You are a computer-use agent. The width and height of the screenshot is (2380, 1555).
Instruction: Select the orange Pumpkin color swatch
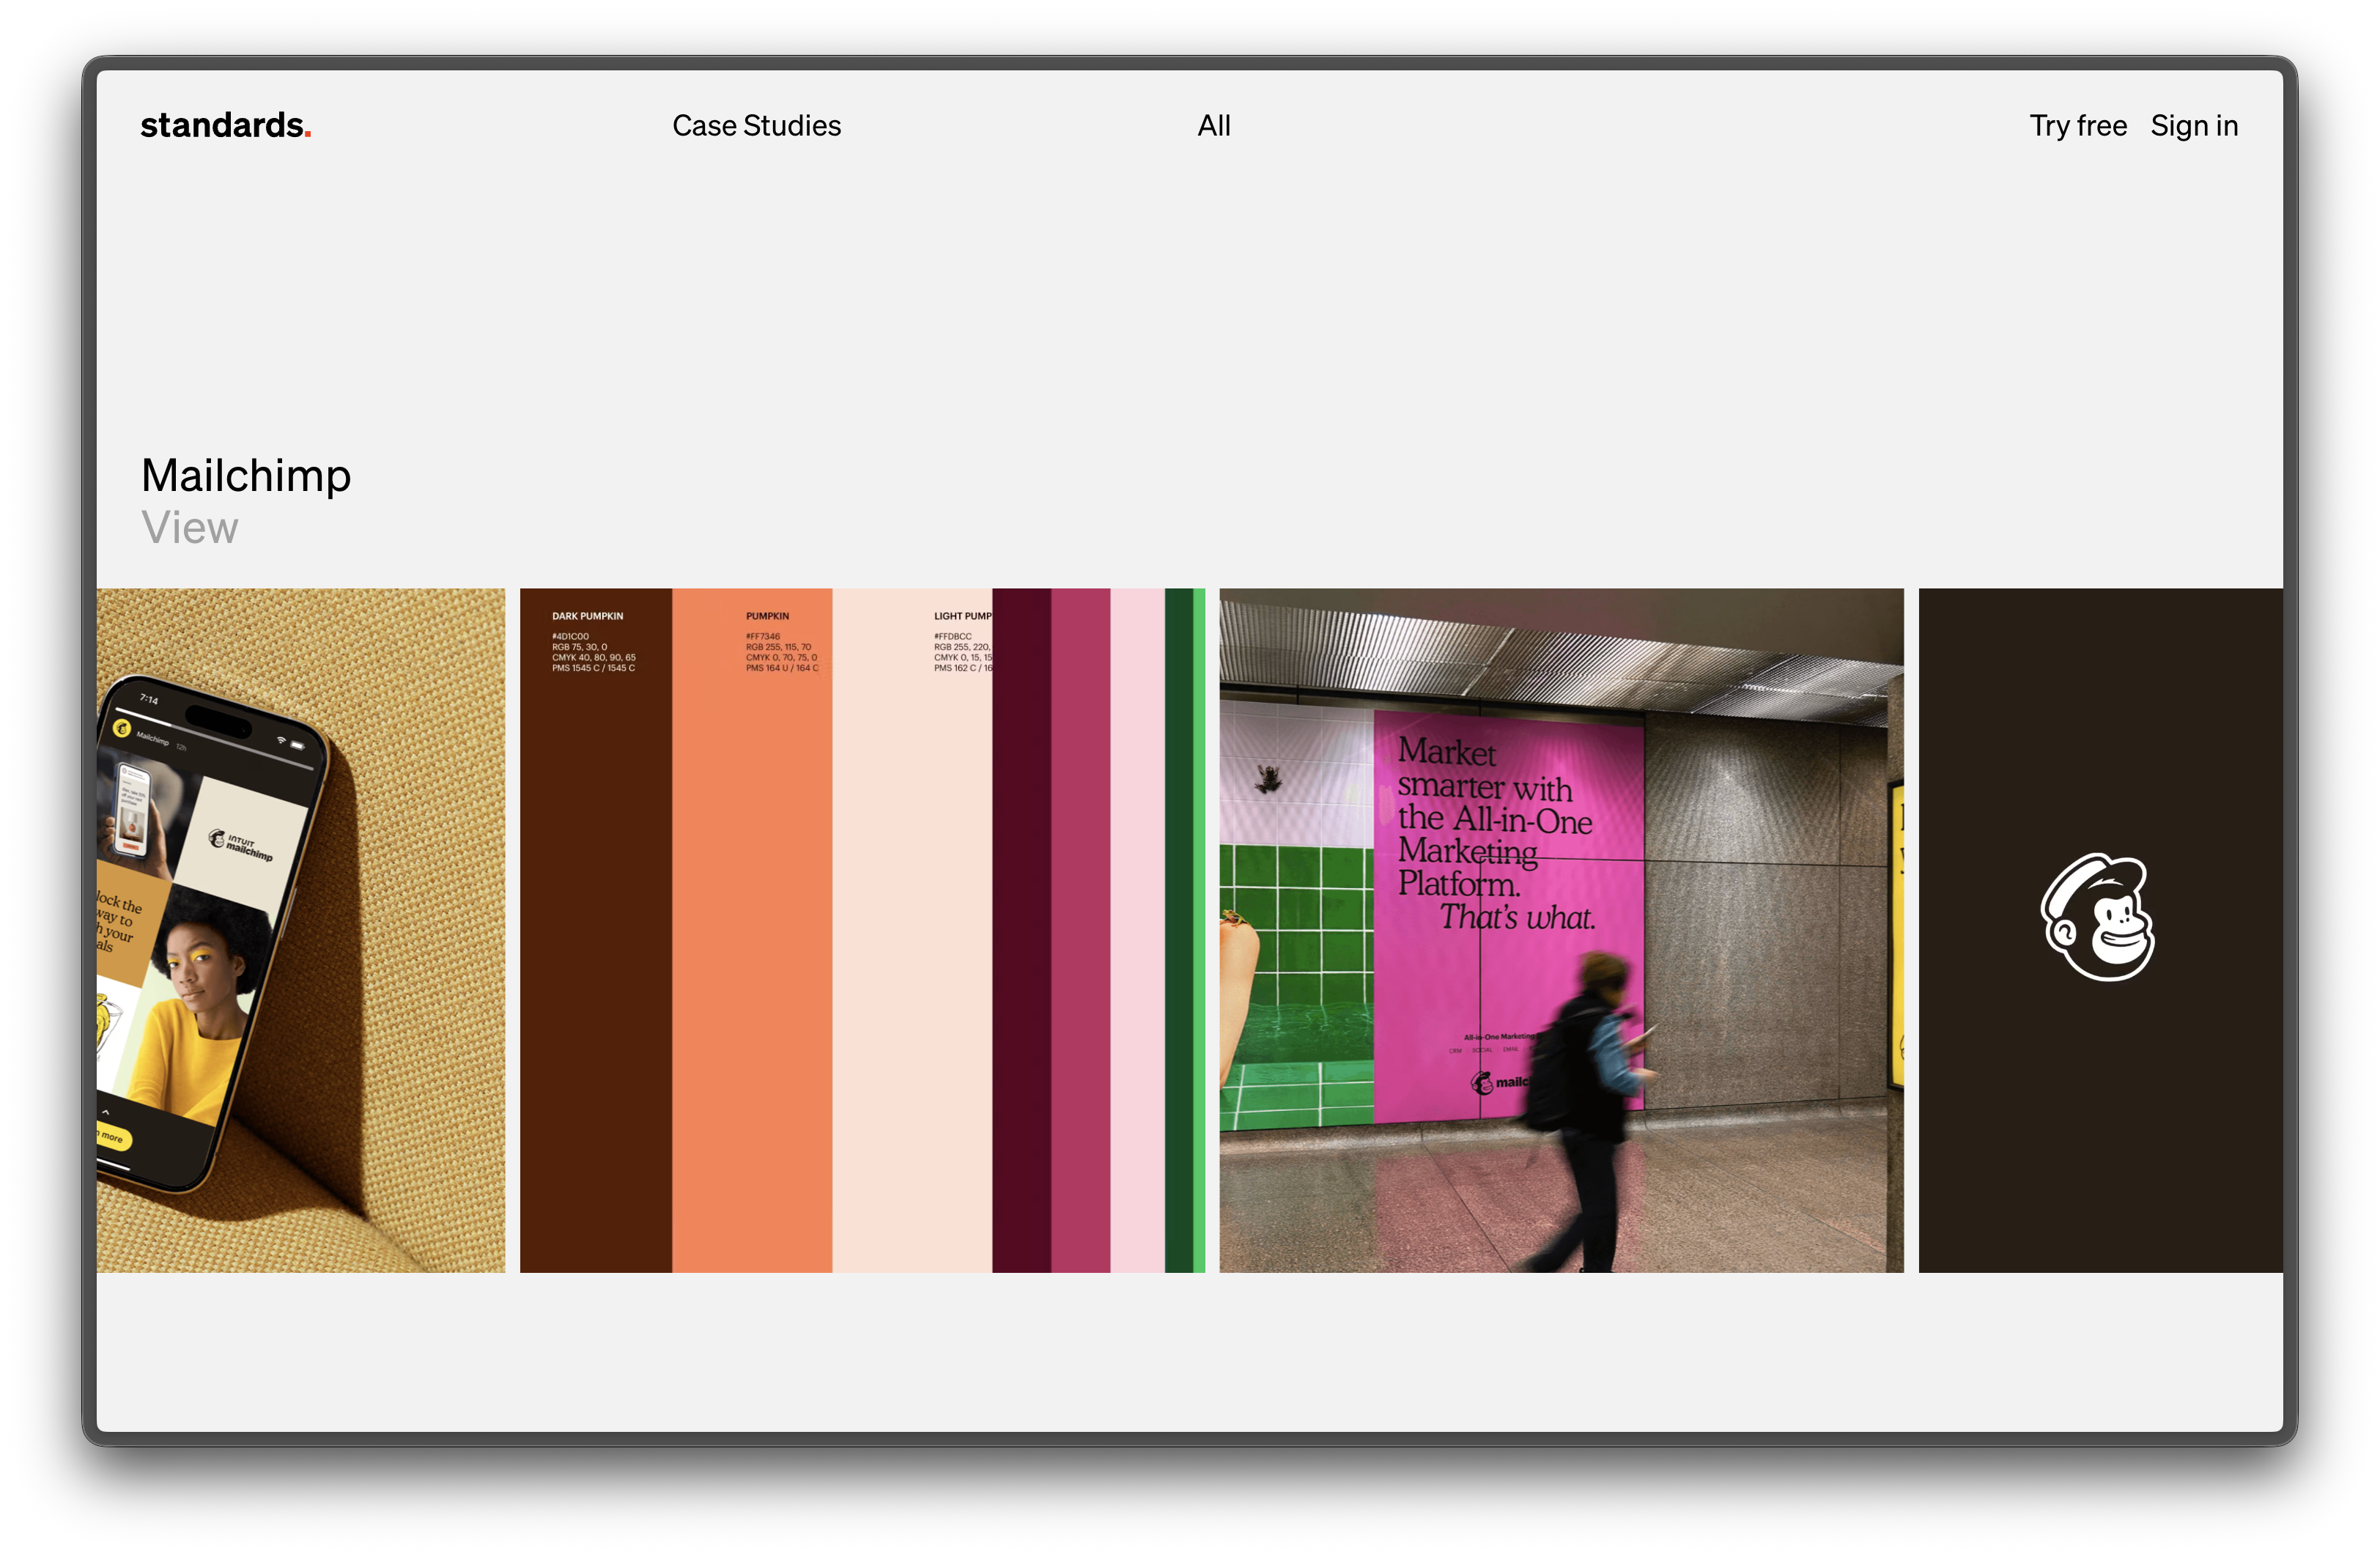pos(752,930)
